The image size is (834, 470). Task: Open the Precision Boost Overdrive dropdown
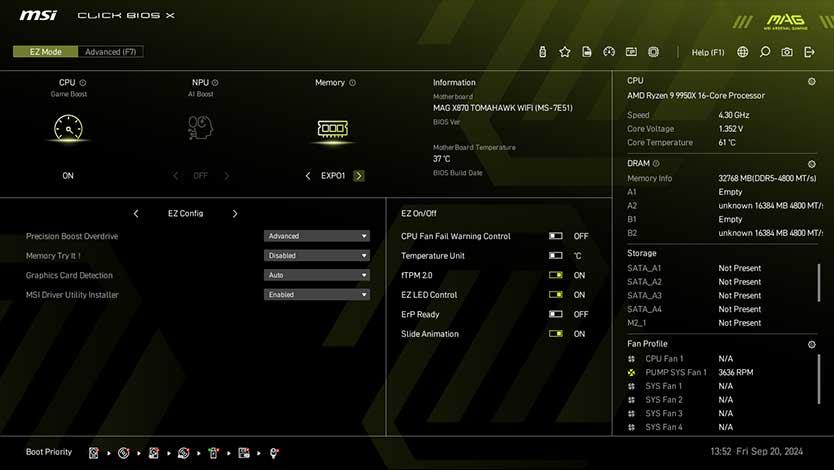click(x=317, y=237)
